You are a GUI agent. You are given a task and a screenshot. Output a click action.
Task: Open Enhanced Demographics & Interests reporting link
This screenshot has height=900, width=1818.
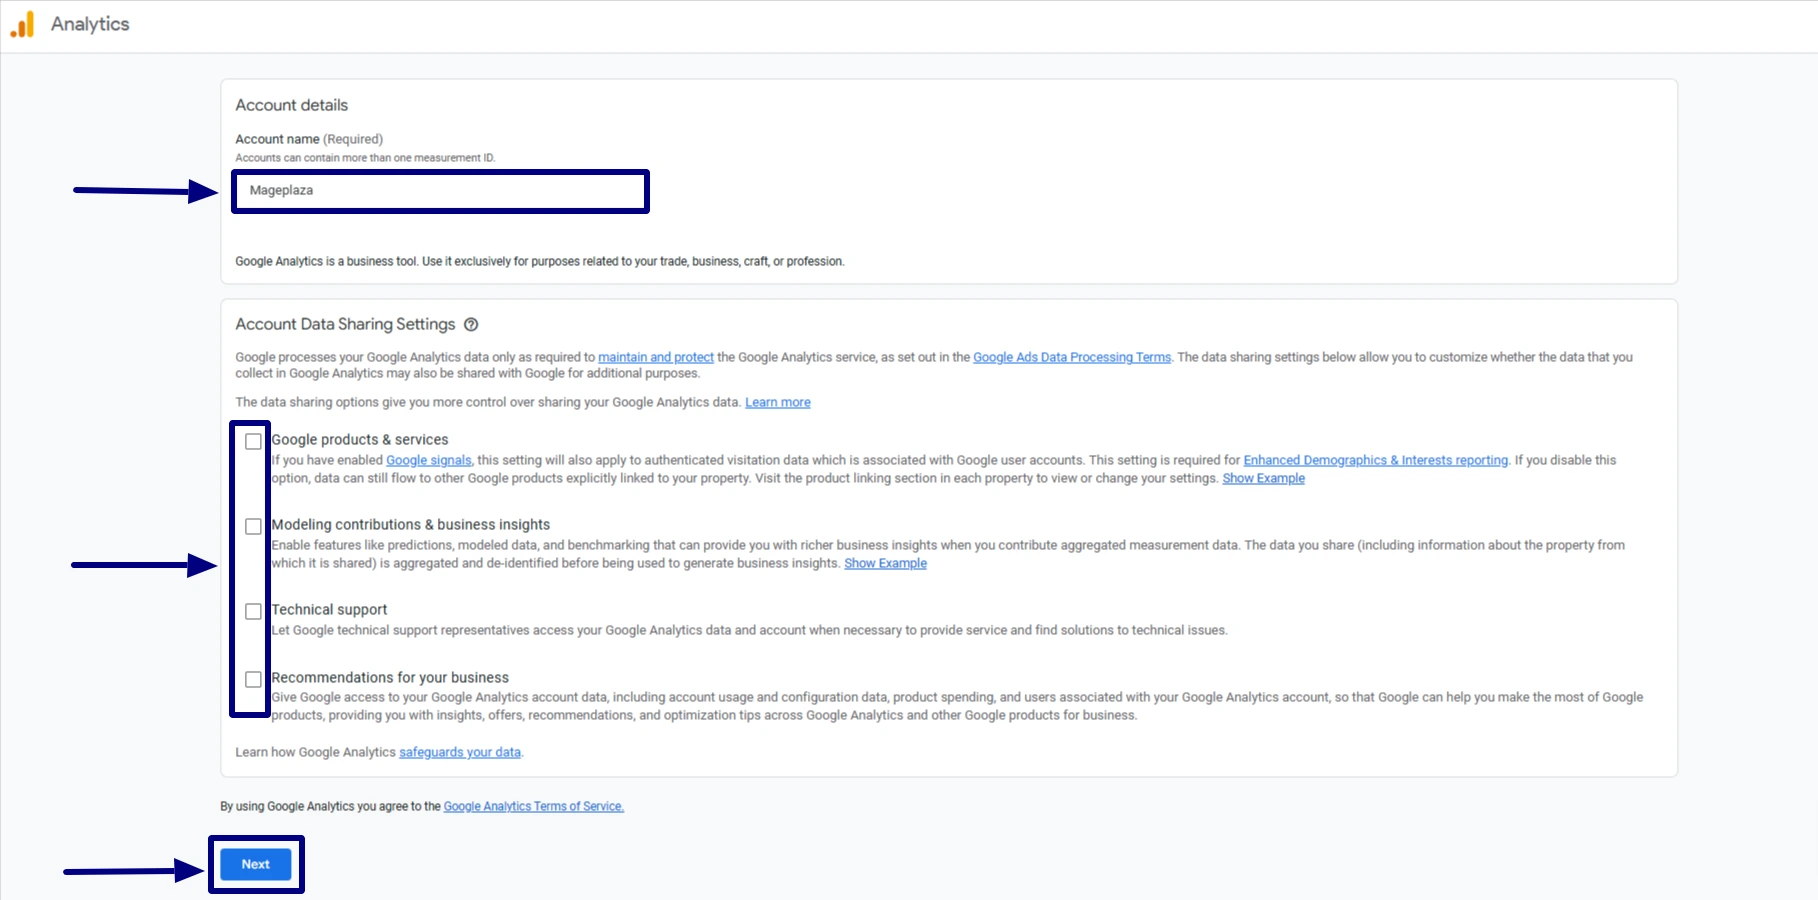coord(1376,460)
